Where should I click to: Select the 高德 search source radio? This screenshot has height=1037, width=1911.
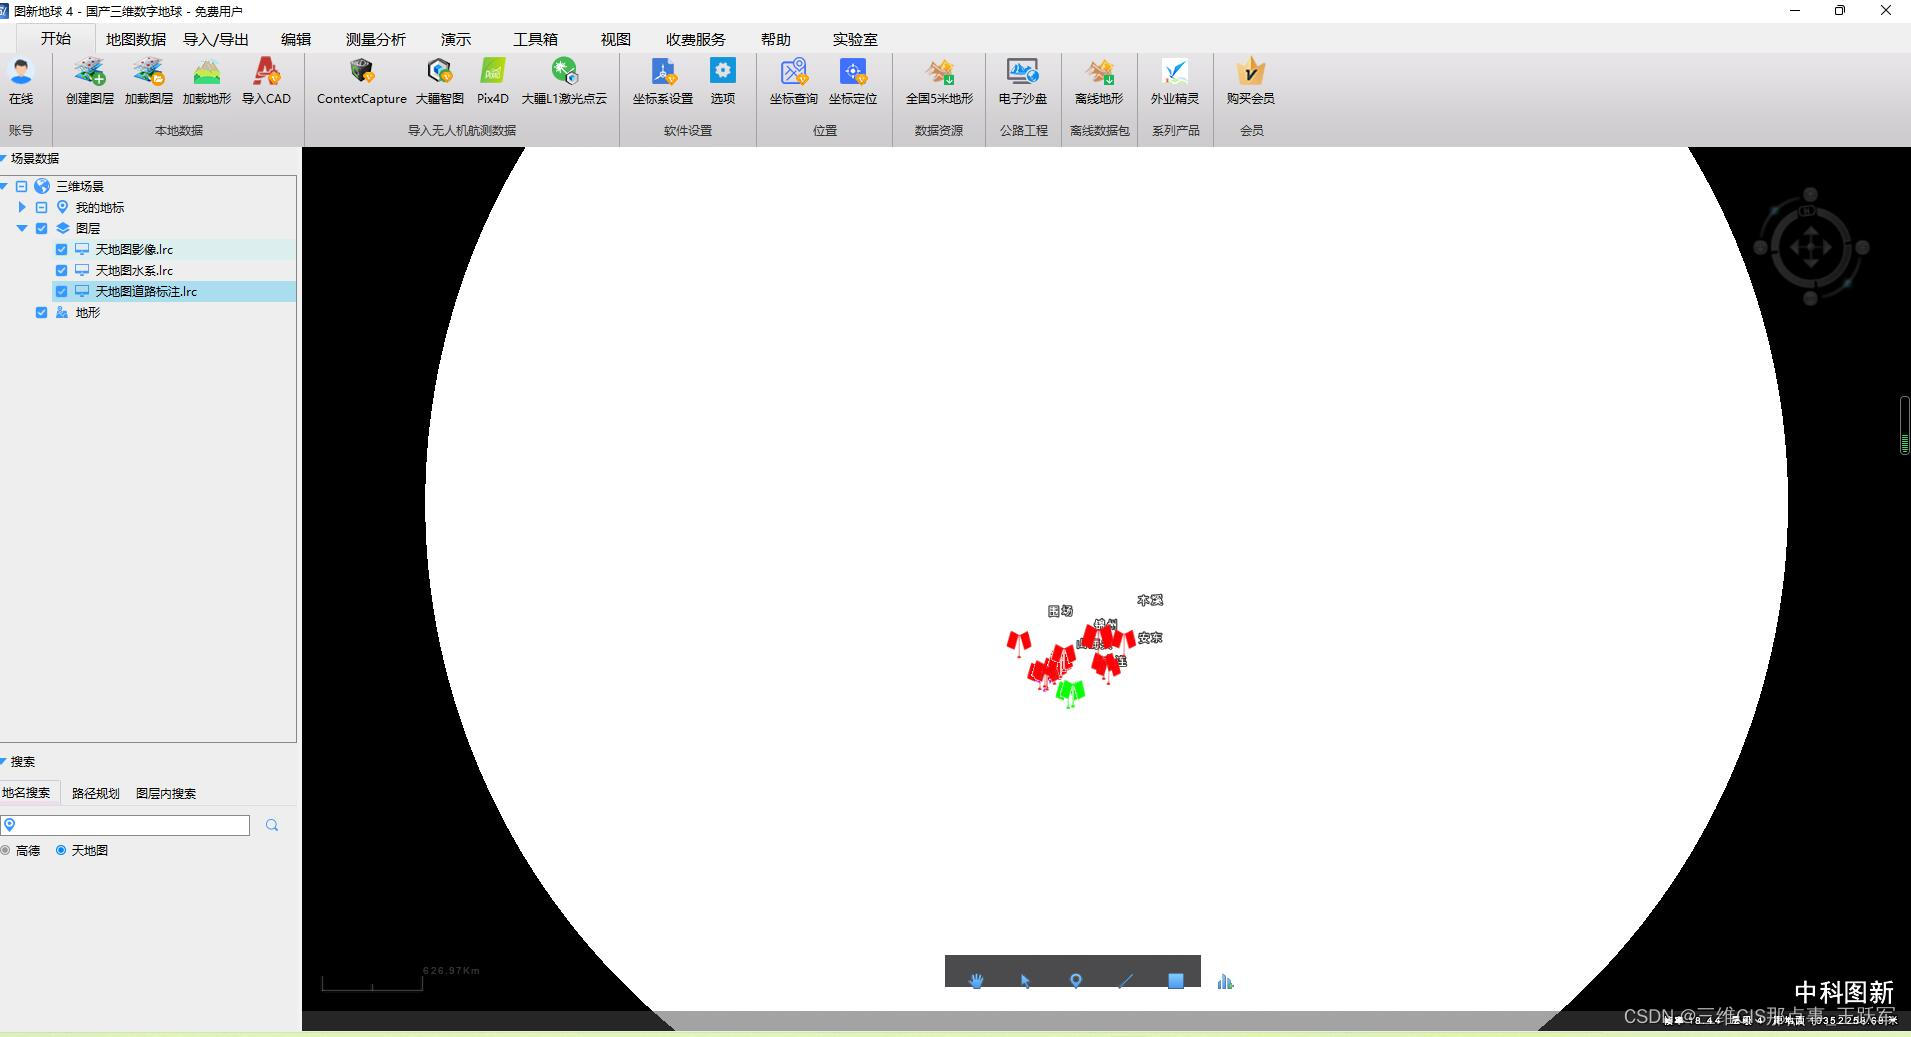point(6,850)
